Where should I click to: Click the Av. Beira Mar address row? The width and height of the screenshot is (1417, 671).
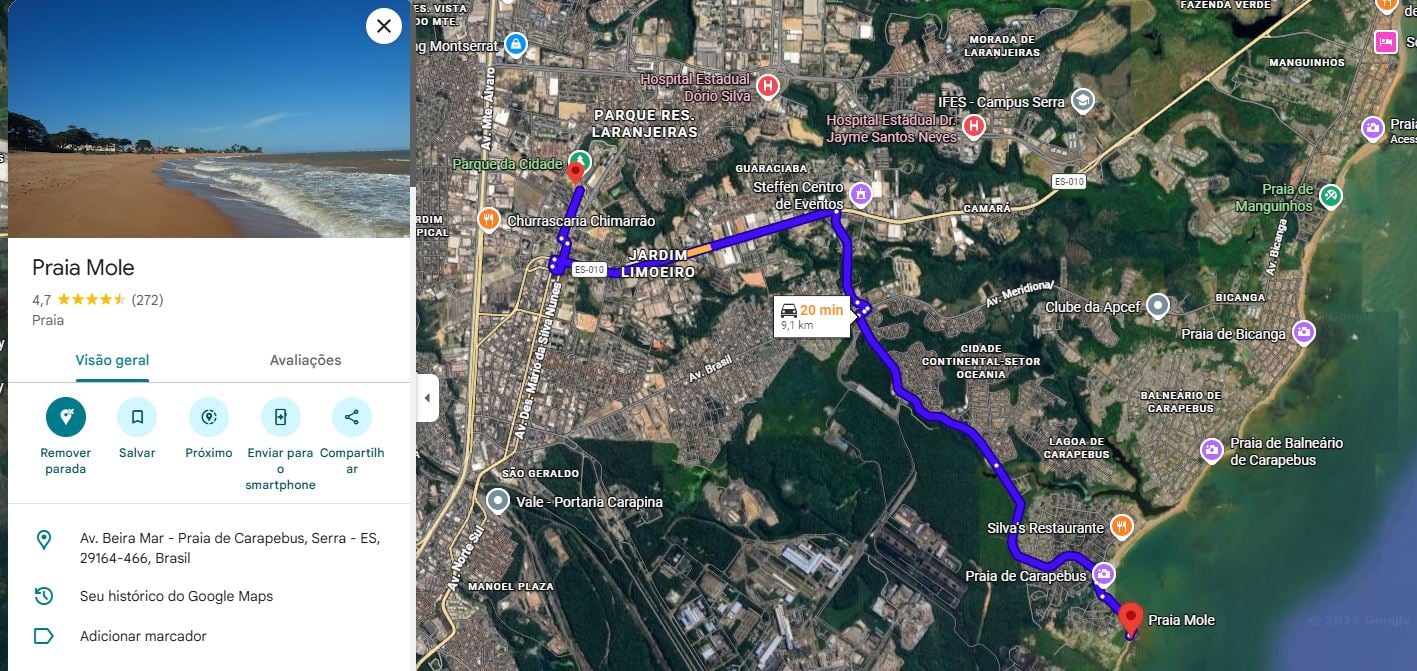(209, 548)
